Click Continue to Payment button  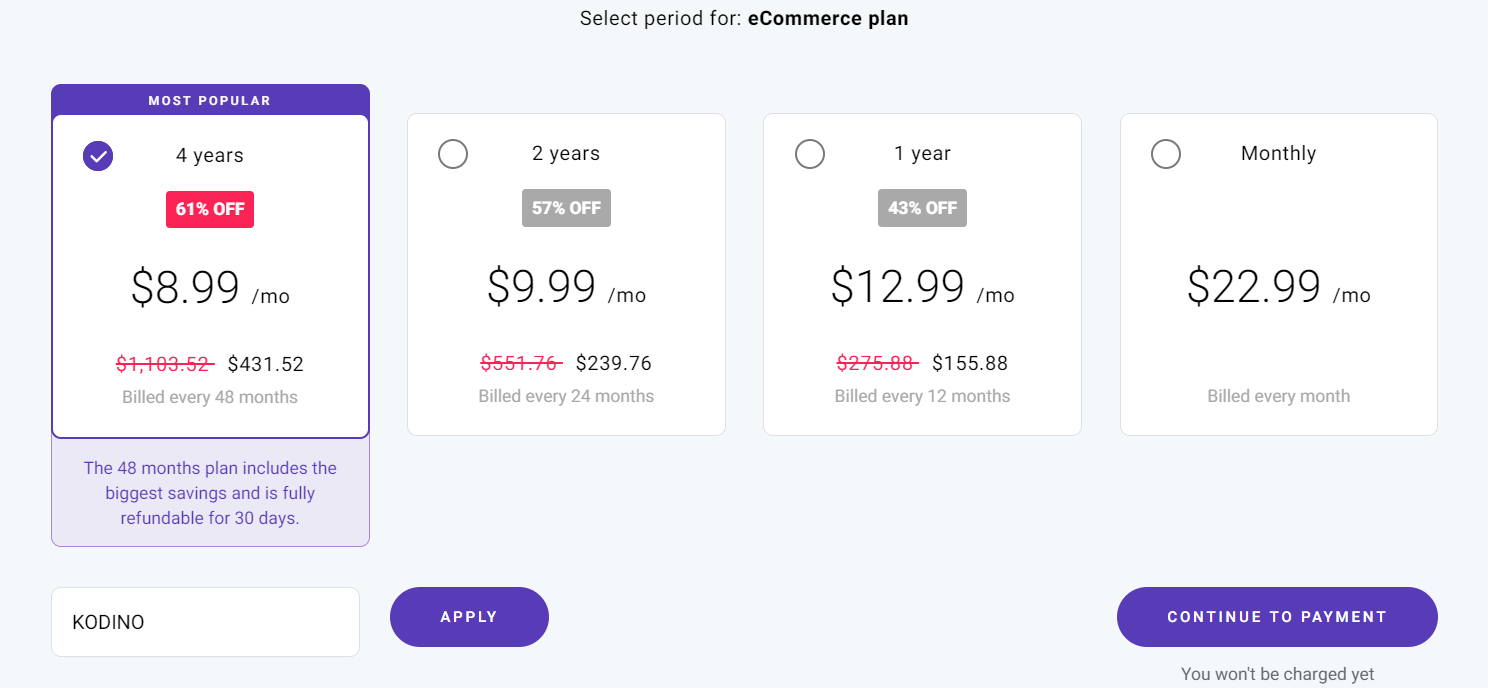pos(1277,617)
